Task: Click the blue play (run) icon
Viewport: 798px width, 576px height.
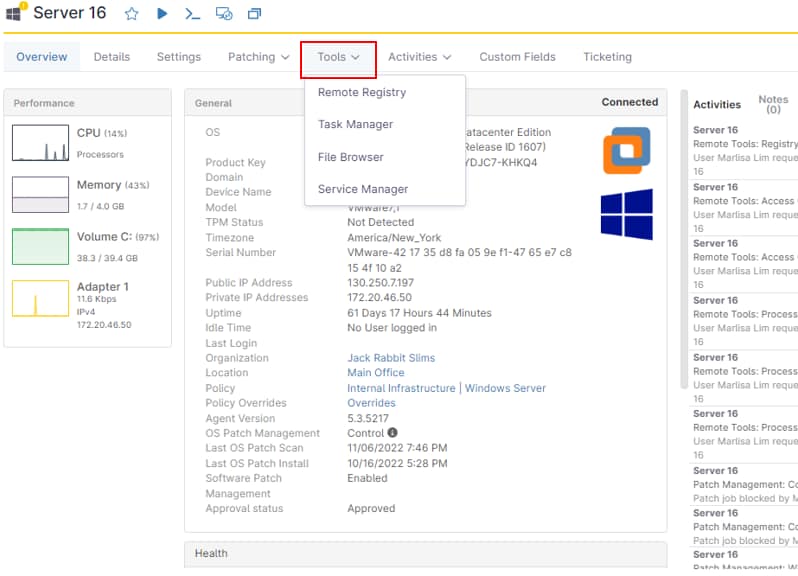Action: pyautogui.click(x=162, y=14)
